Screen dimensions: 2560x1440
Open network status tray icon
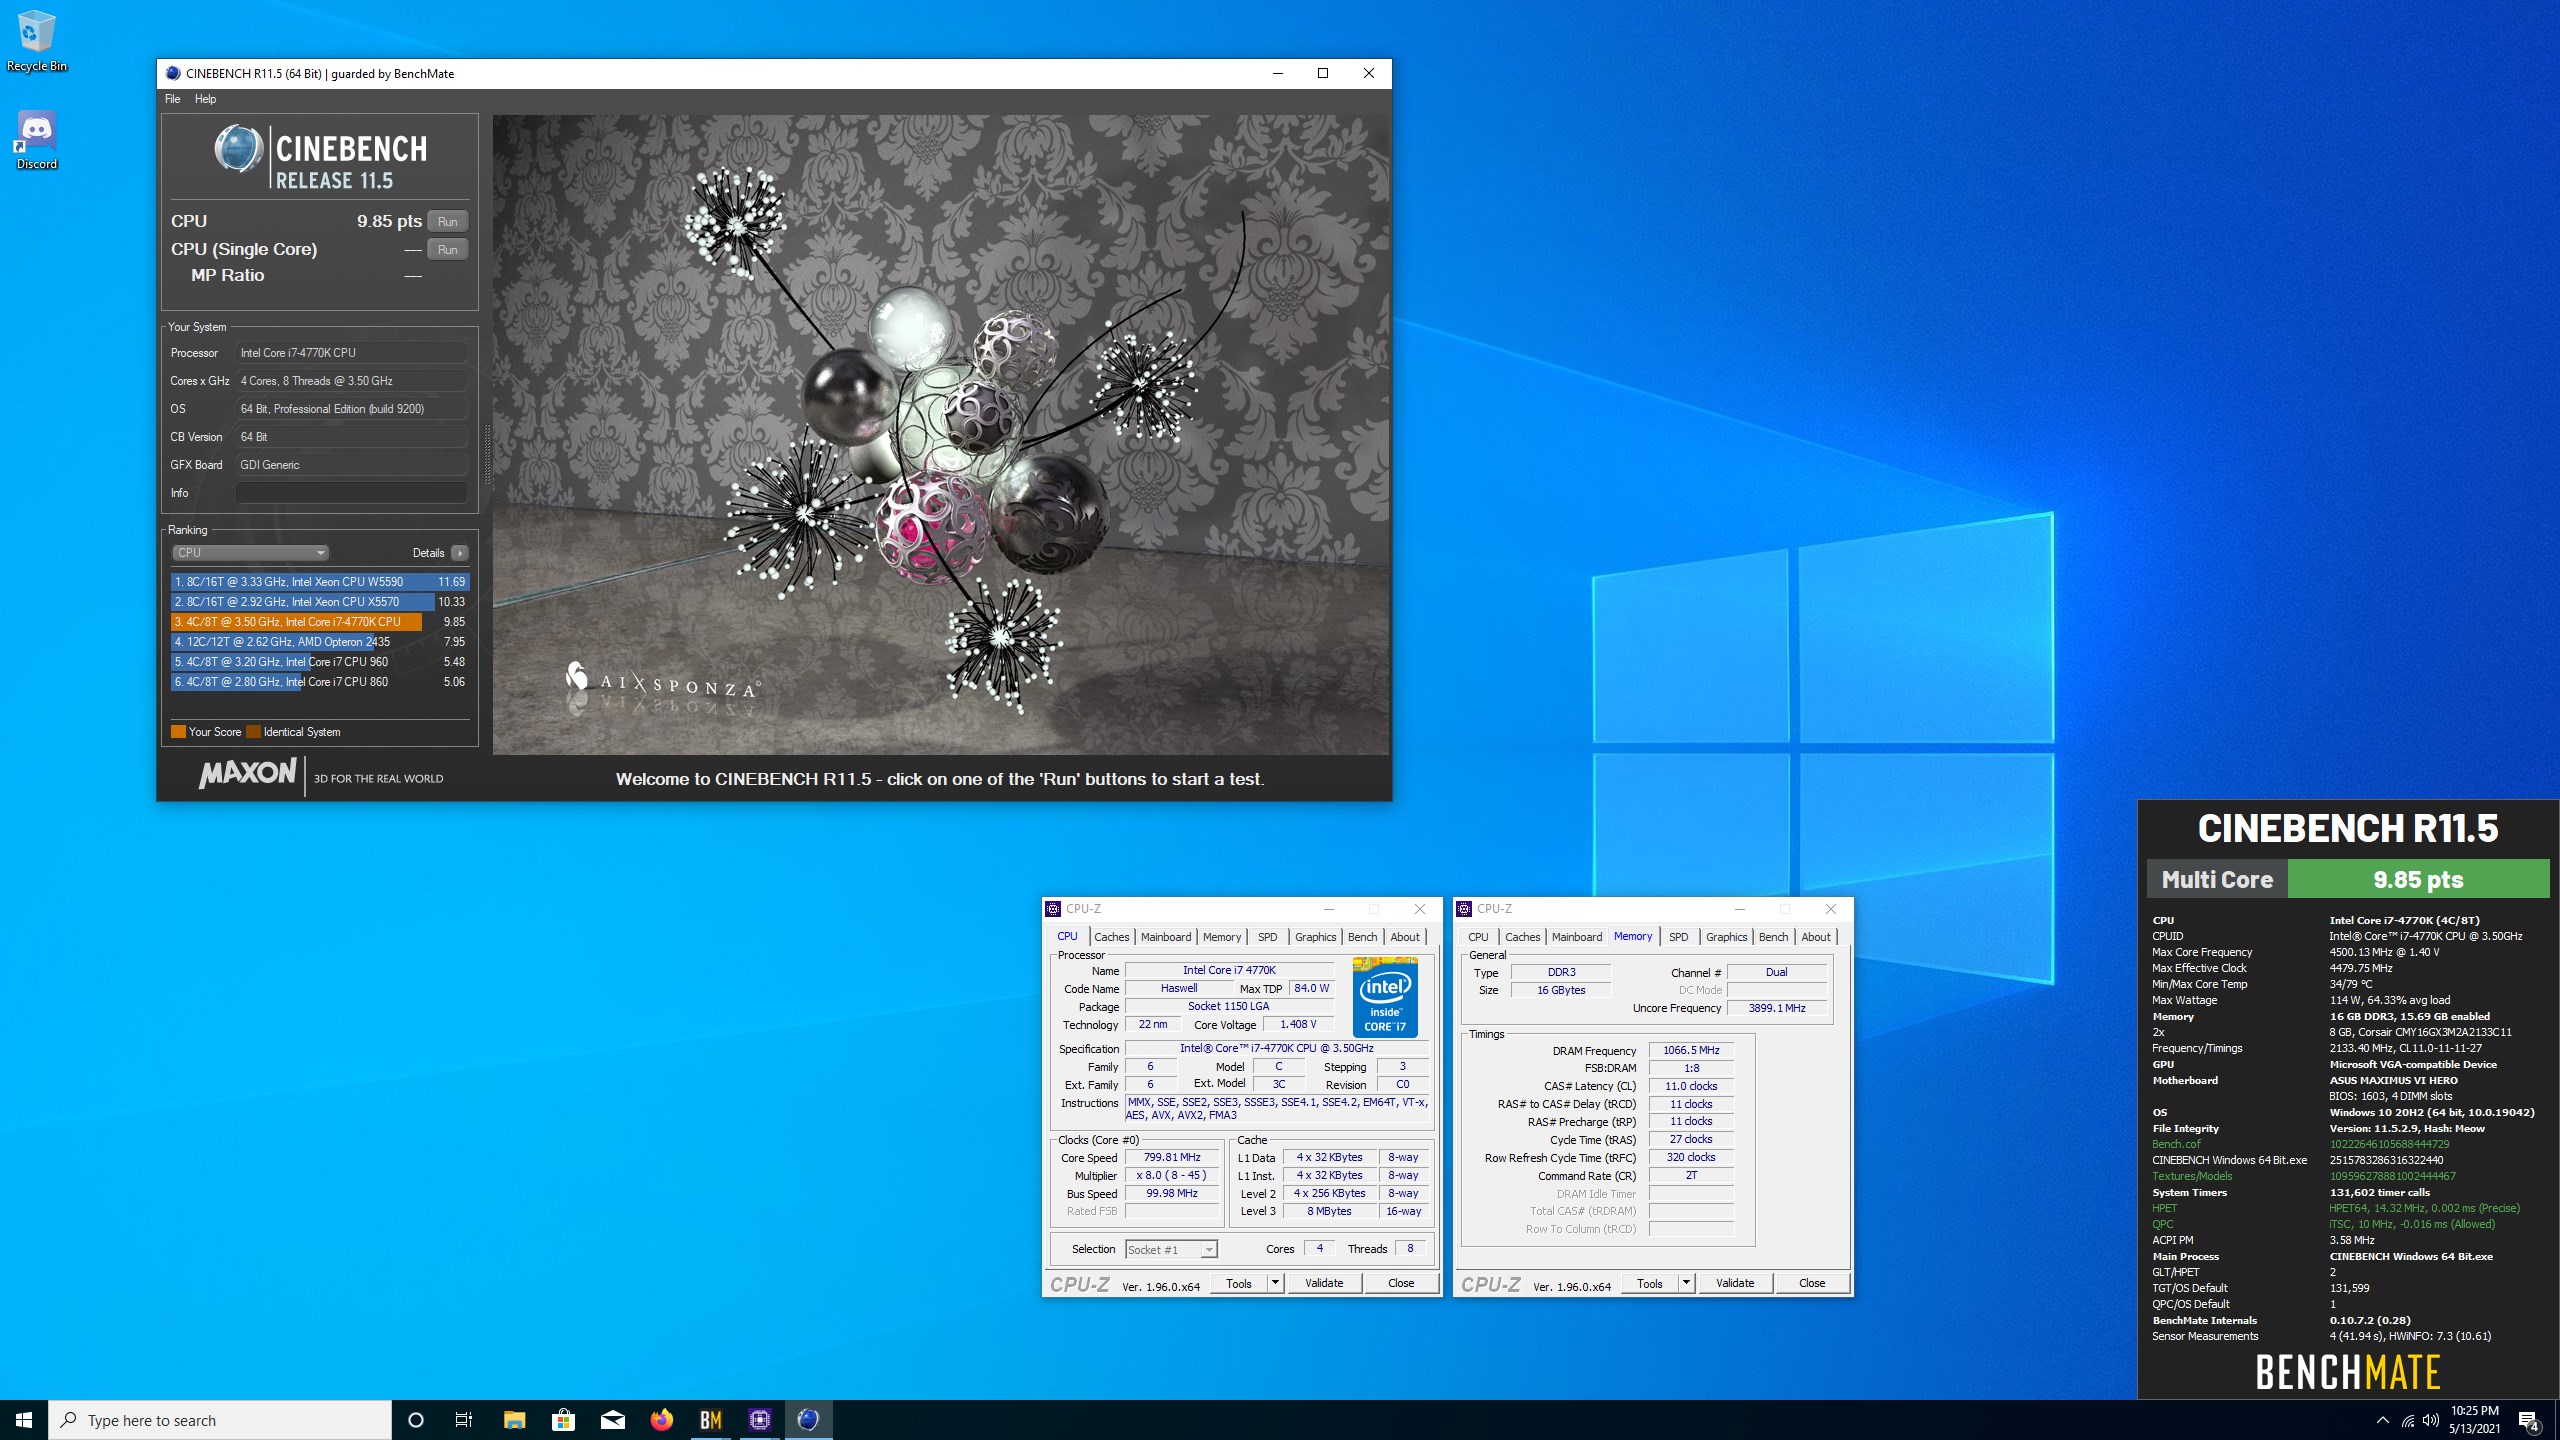[2408, 1420]
